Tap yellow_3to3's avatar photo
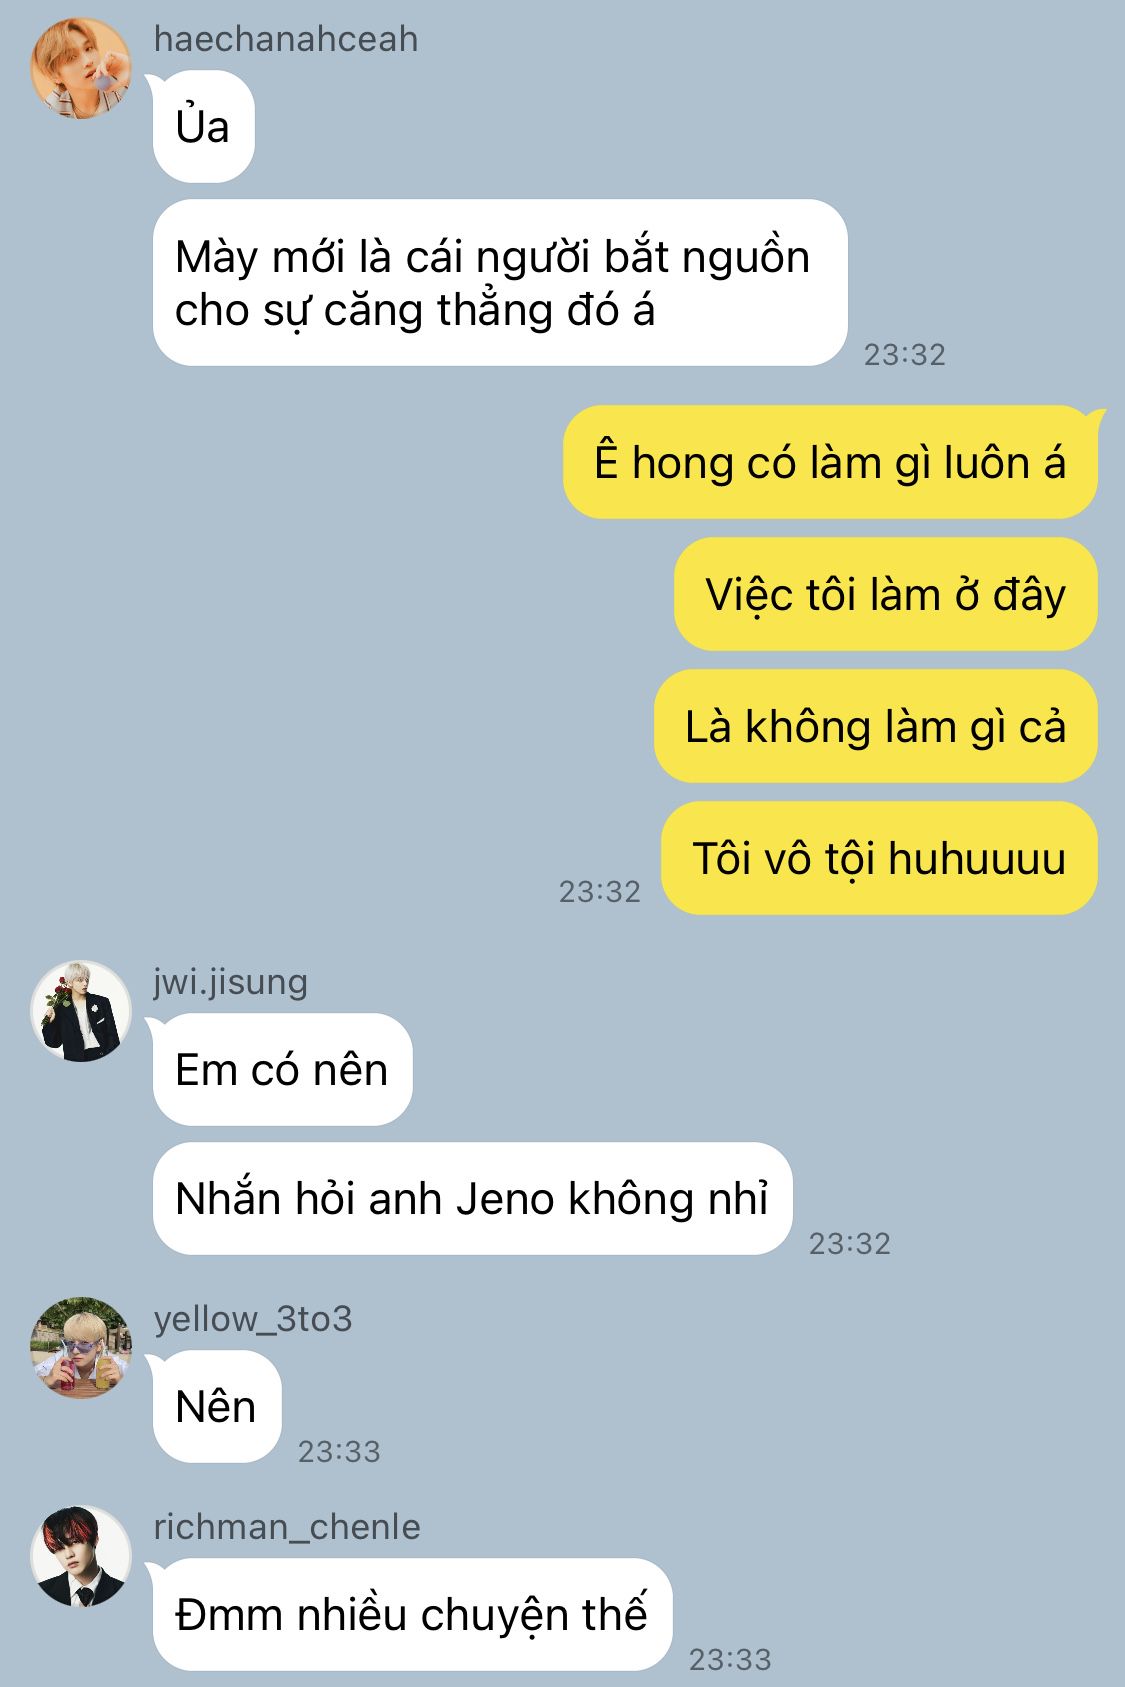 pos(81,1347)
